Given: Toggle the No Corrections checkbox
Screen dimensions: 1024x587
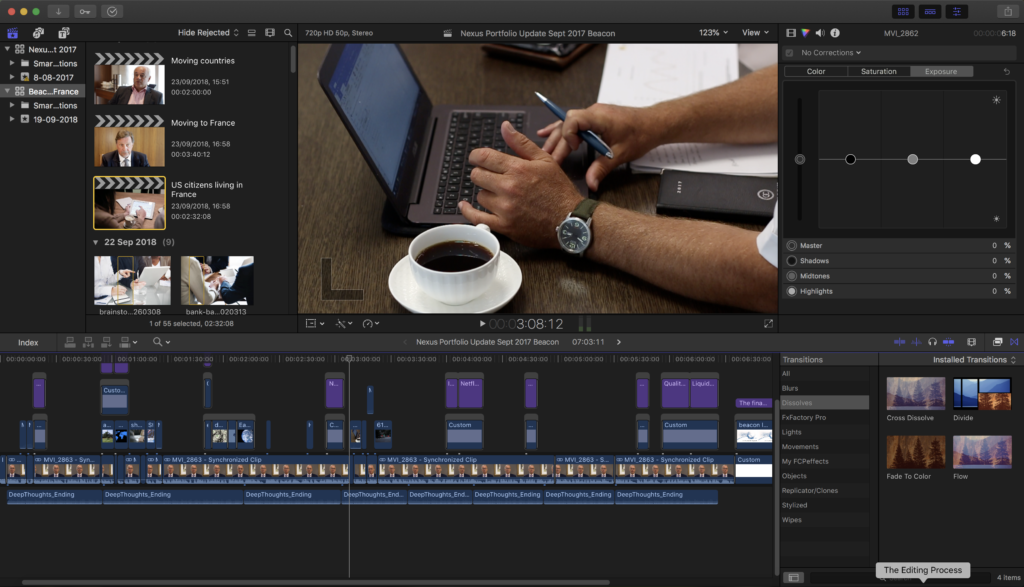Looking at the screenshot, I should tap(790, 52).
